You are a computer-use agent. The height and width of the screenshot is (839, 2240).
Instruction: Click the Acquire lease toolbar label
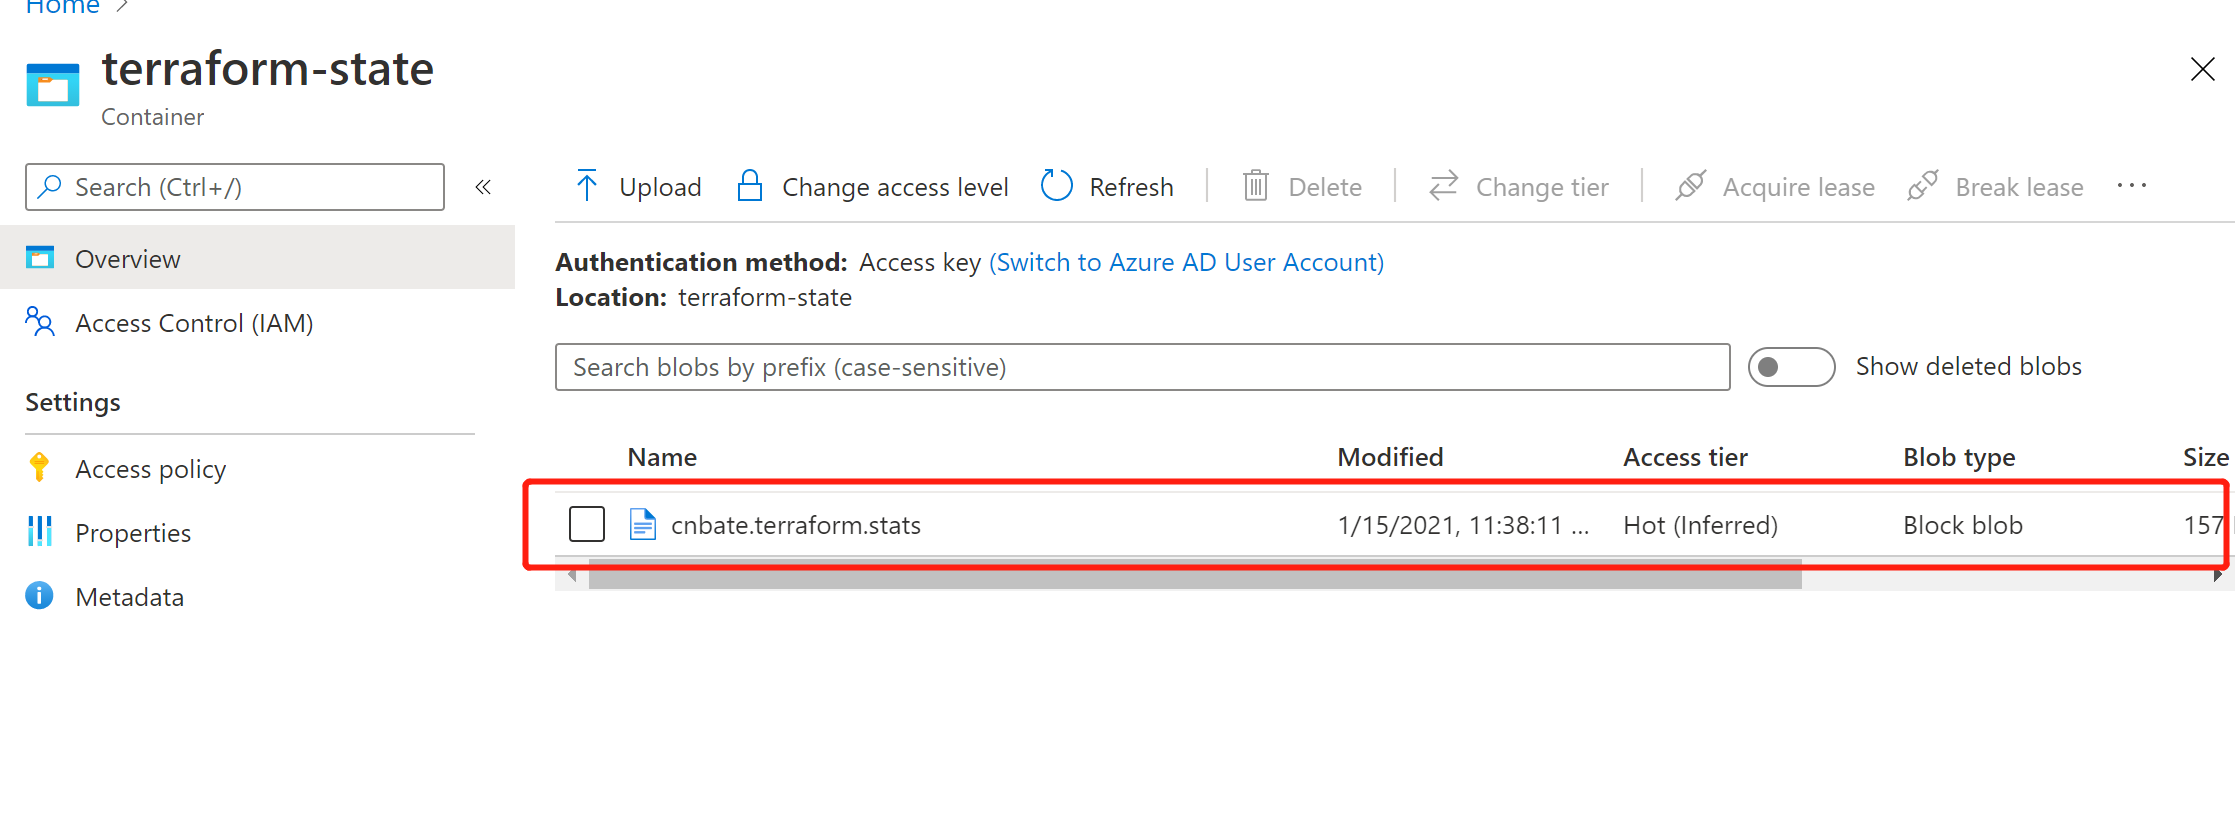(x=1798, y=187)
